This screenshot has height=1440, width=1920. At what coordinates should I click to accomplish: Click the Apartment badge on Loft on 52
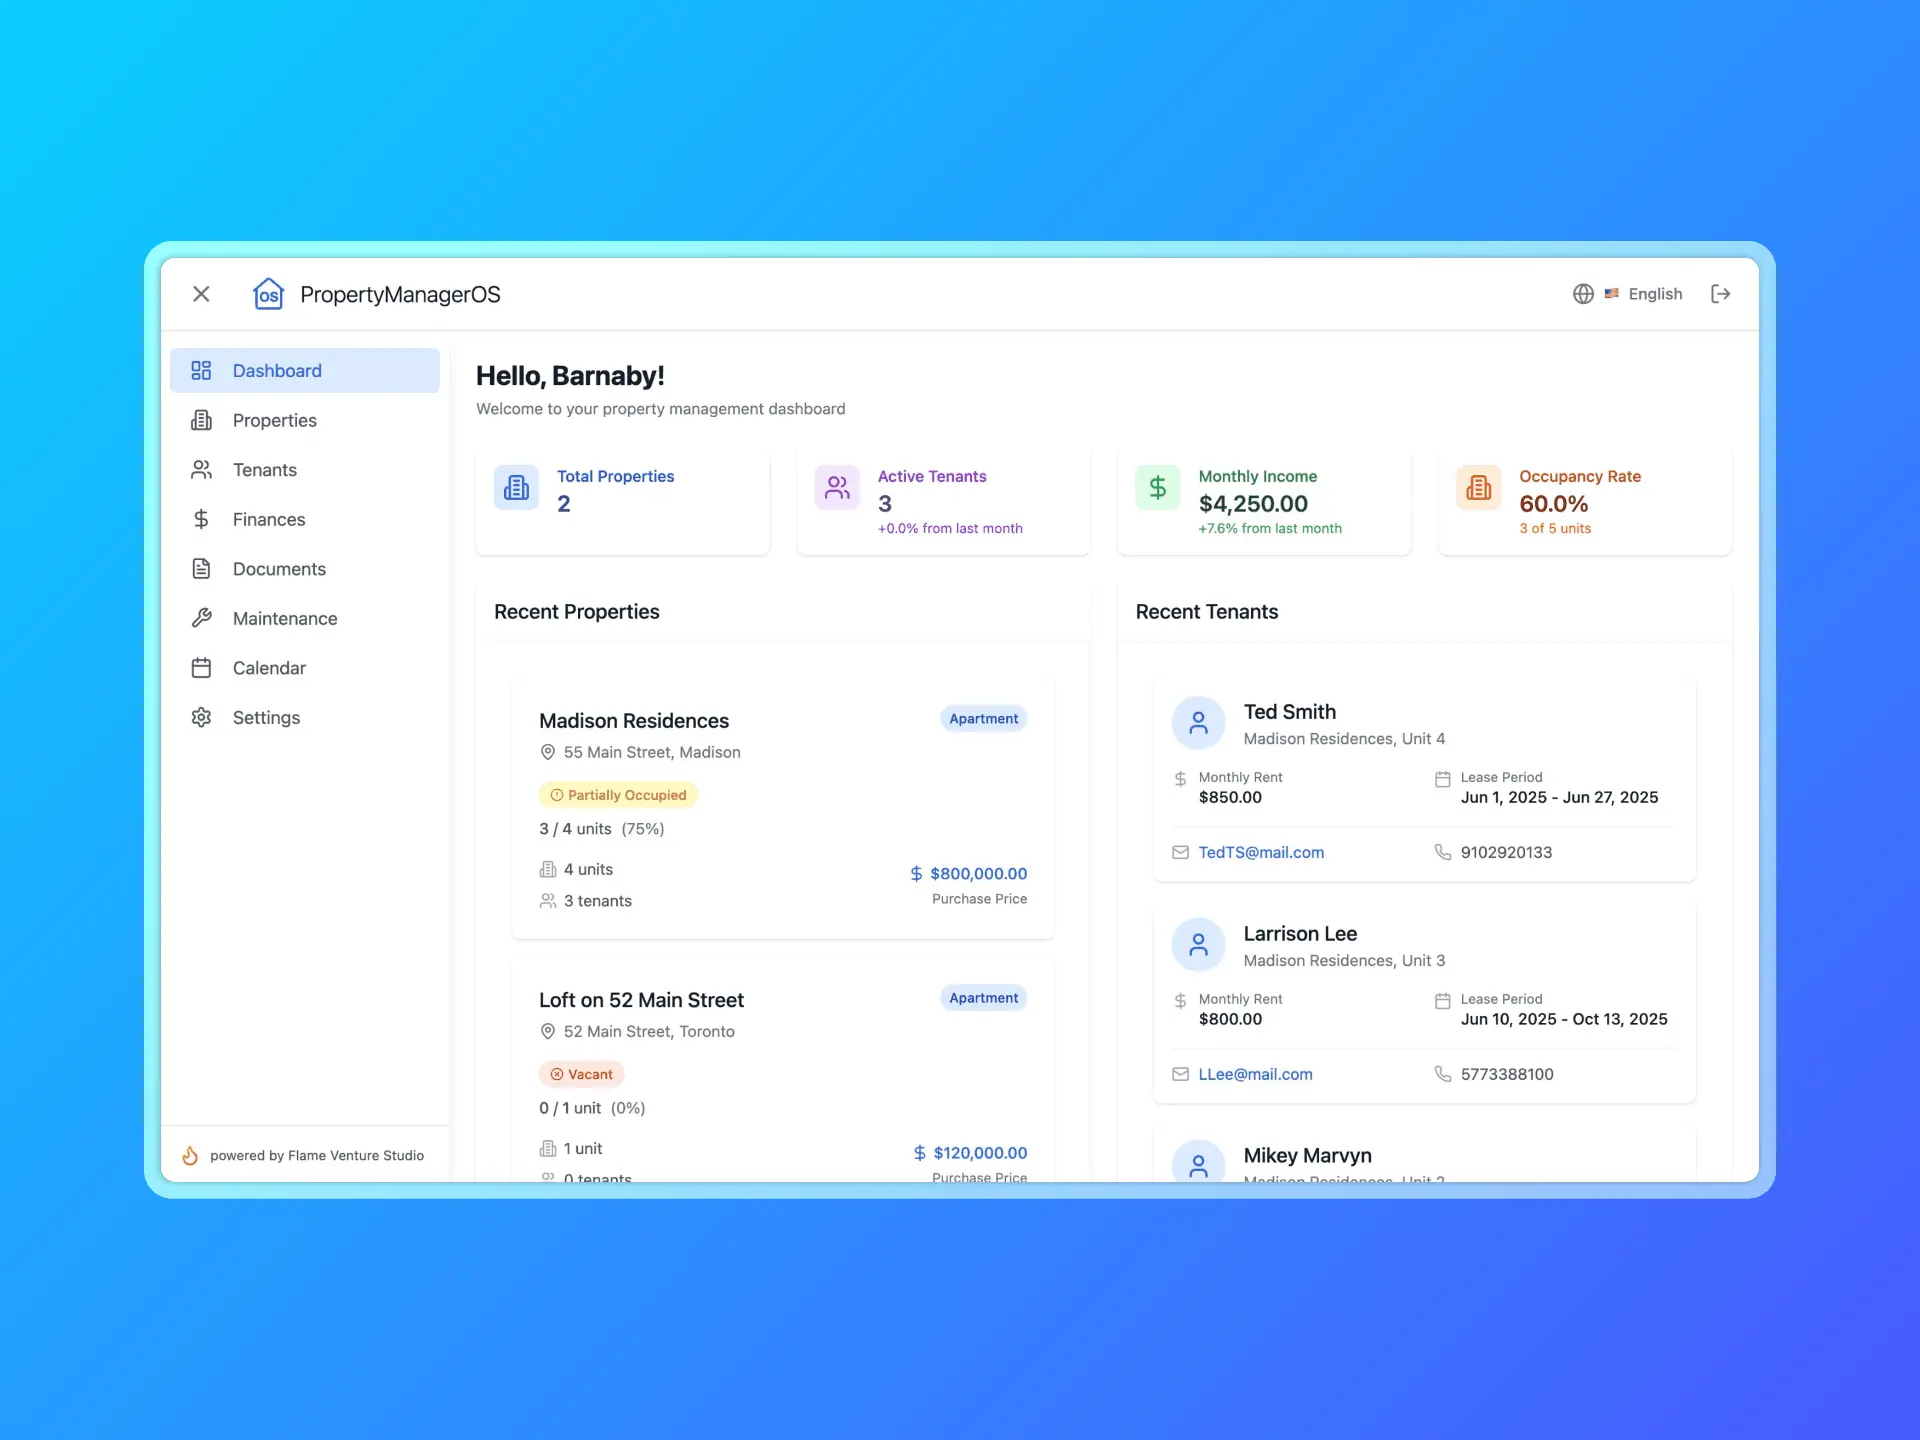click(x=984, y=998)
